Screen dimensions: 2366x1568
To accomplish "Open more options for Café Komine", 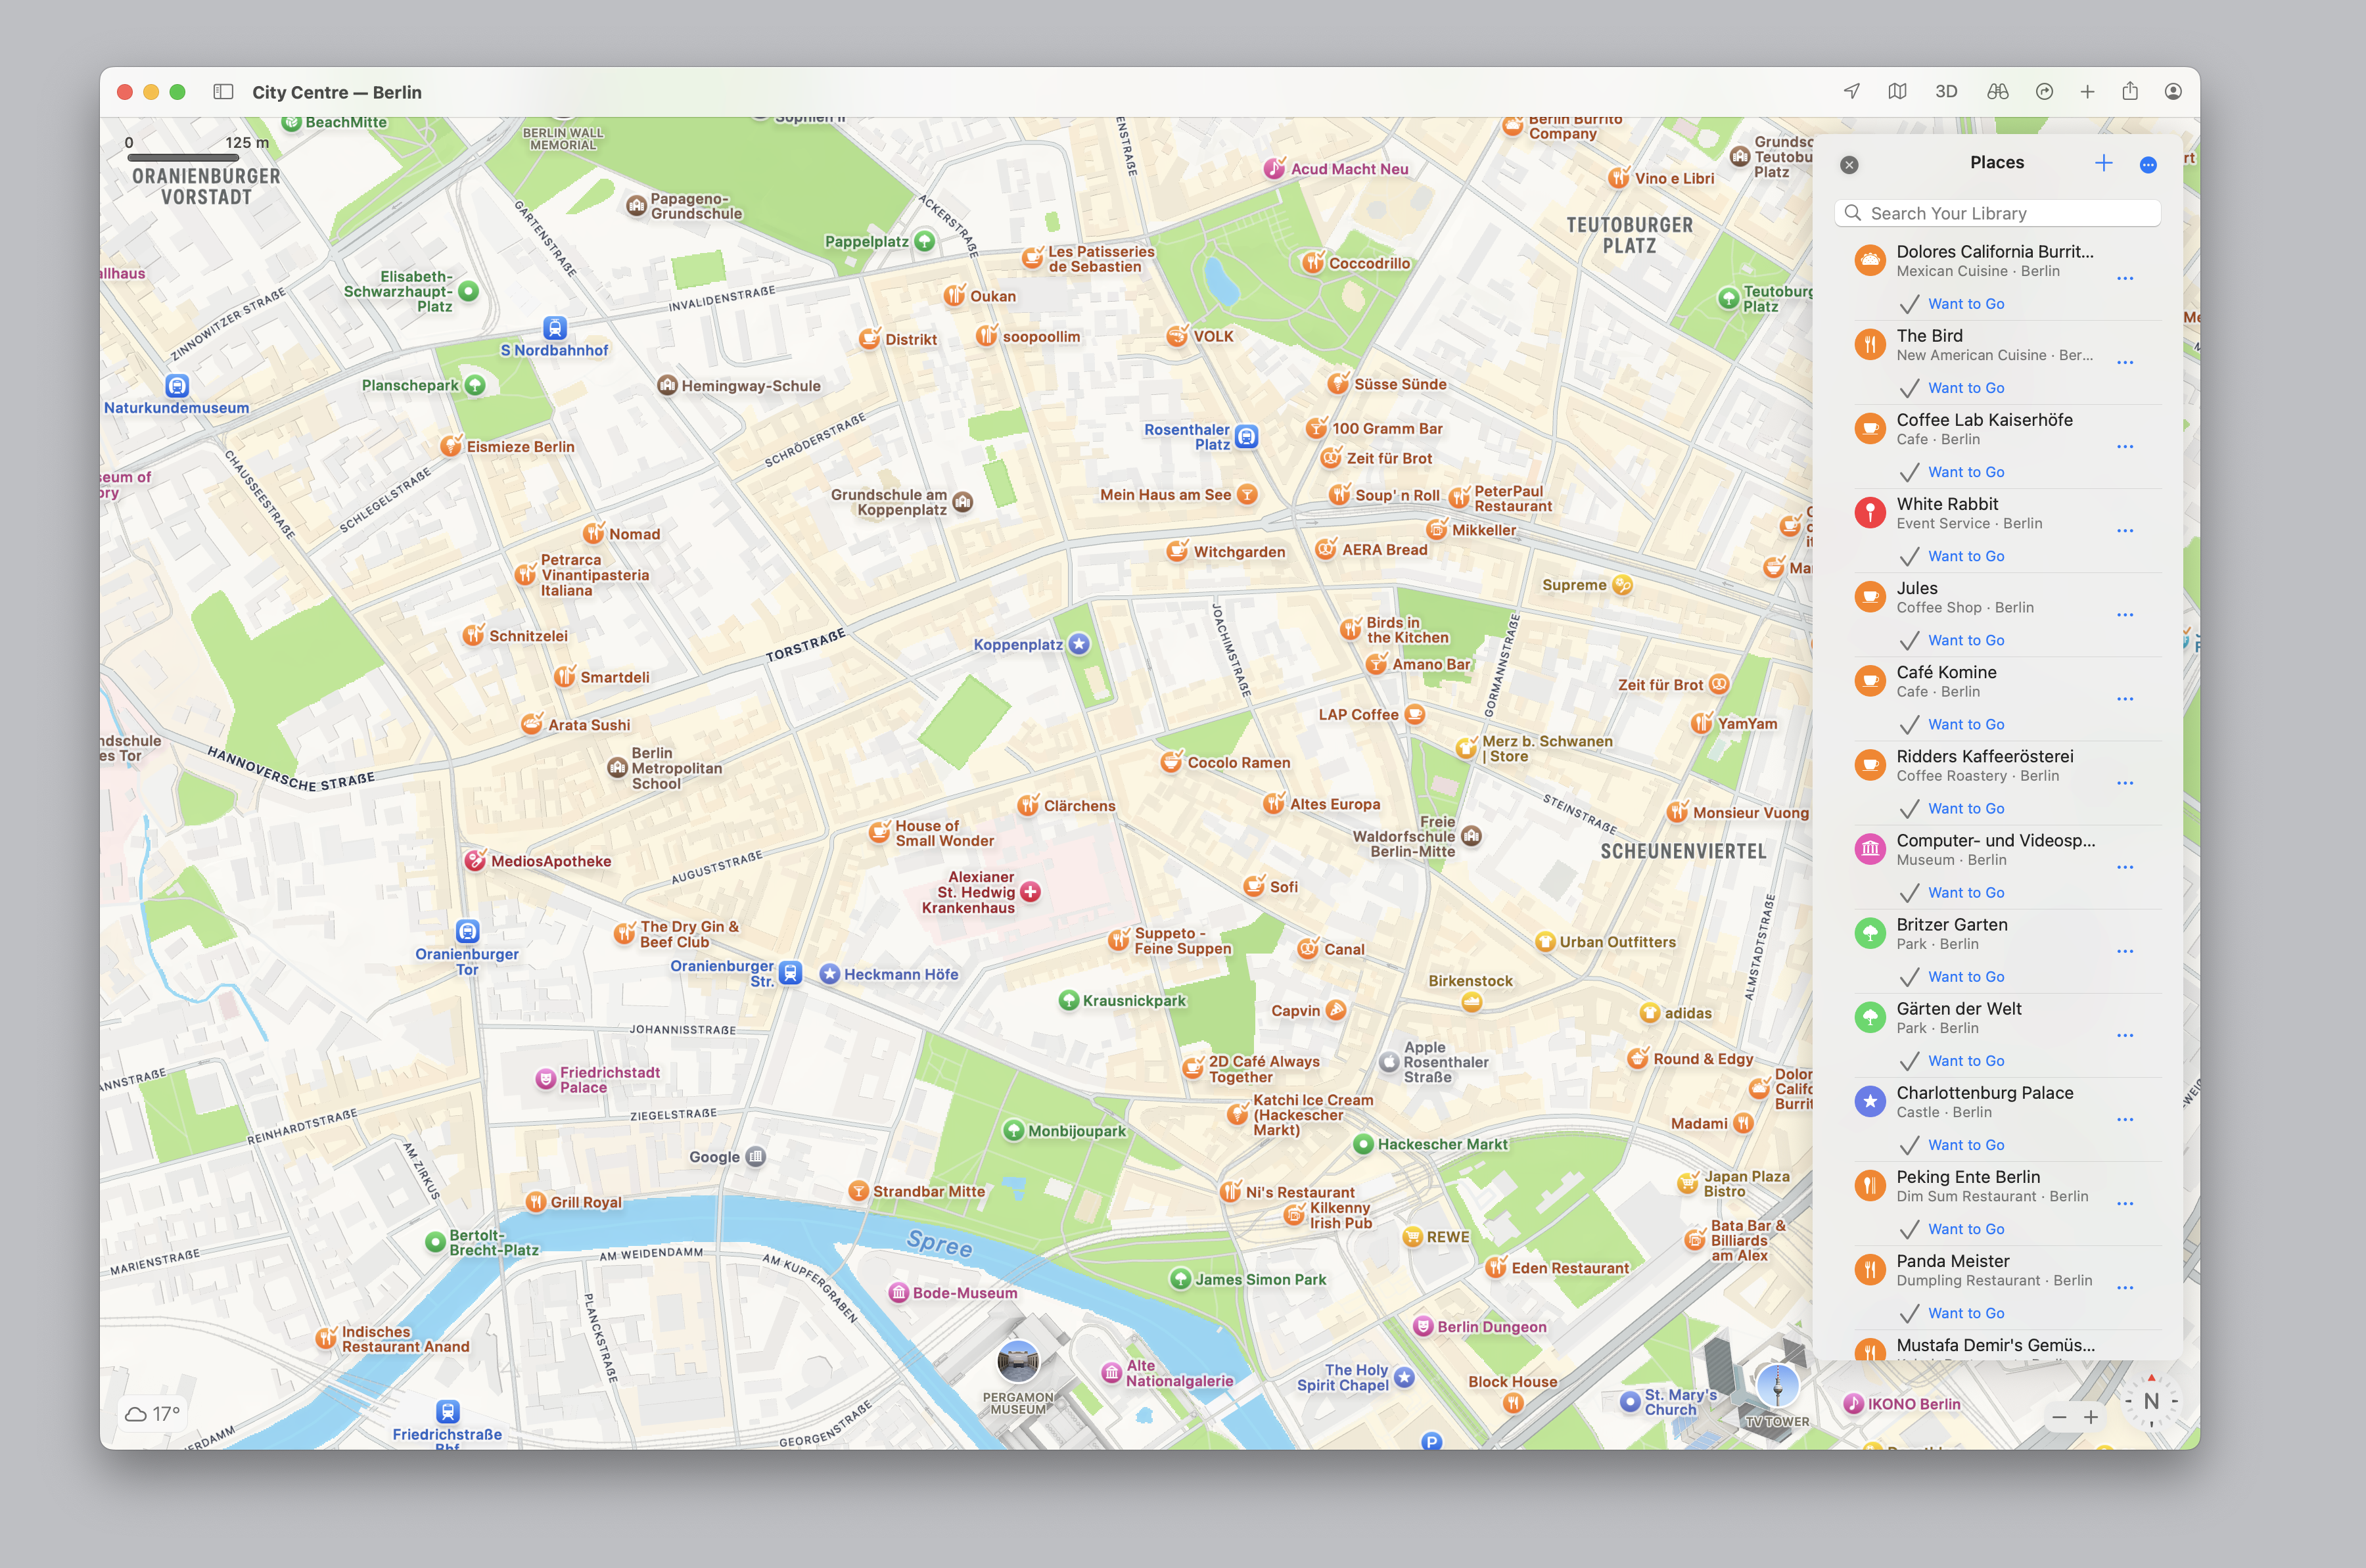I will pyautogui.click(x=2125, y=699).
